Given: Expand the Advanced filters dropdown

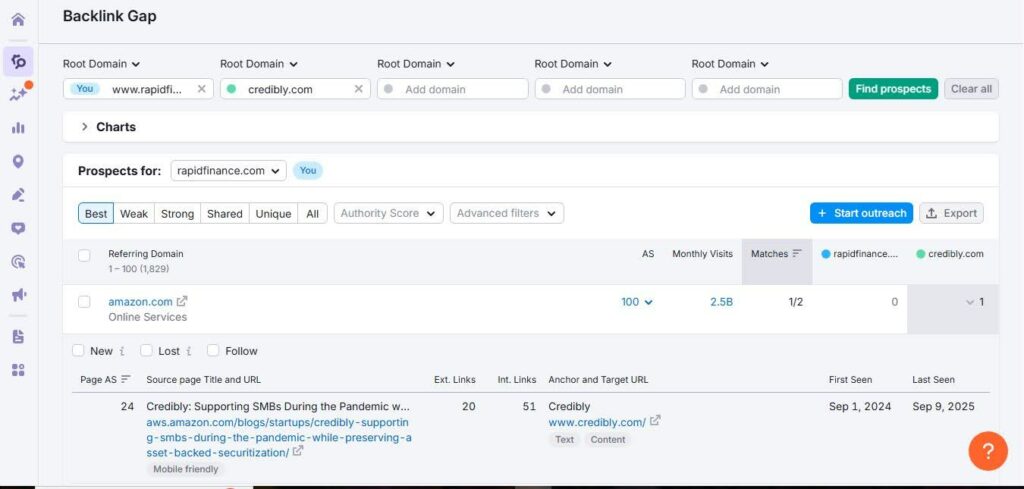Looking at the screenshot, I should click(507, 213).
